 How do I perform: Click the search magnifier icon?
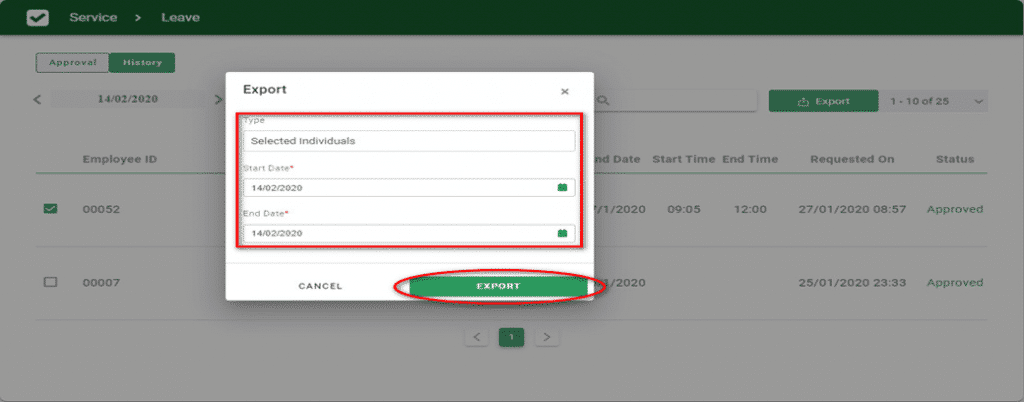click(605, 101)
